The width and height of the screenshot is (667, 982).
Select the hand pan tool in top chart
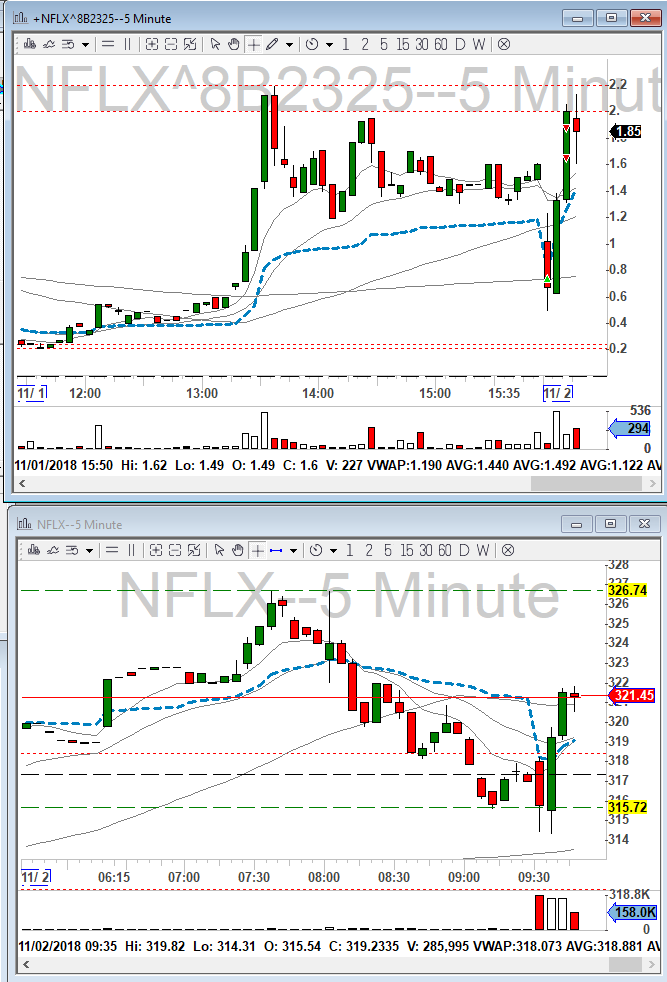coord(234,44)
